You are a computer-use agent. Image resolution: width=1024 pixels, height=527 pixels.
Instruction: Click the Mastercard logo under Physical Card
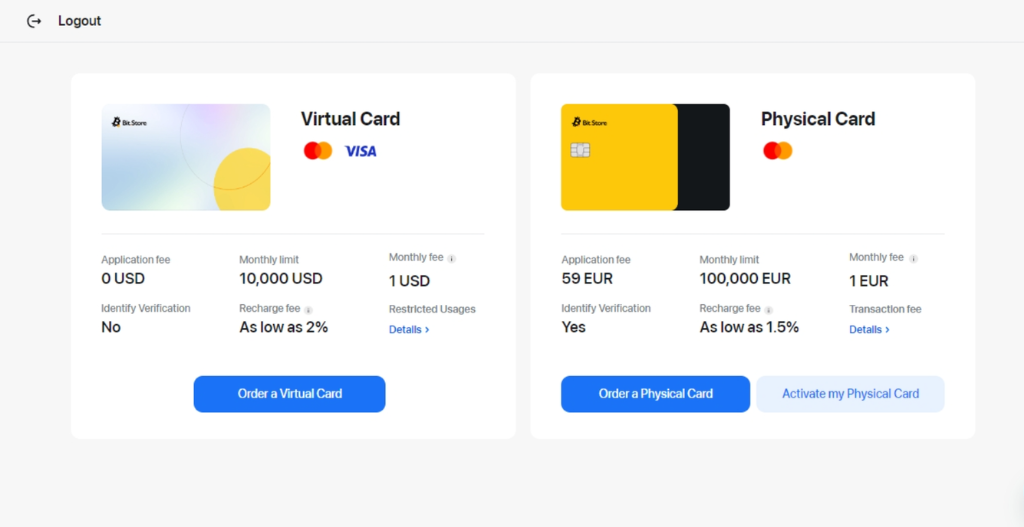click(x=777, y=151)
